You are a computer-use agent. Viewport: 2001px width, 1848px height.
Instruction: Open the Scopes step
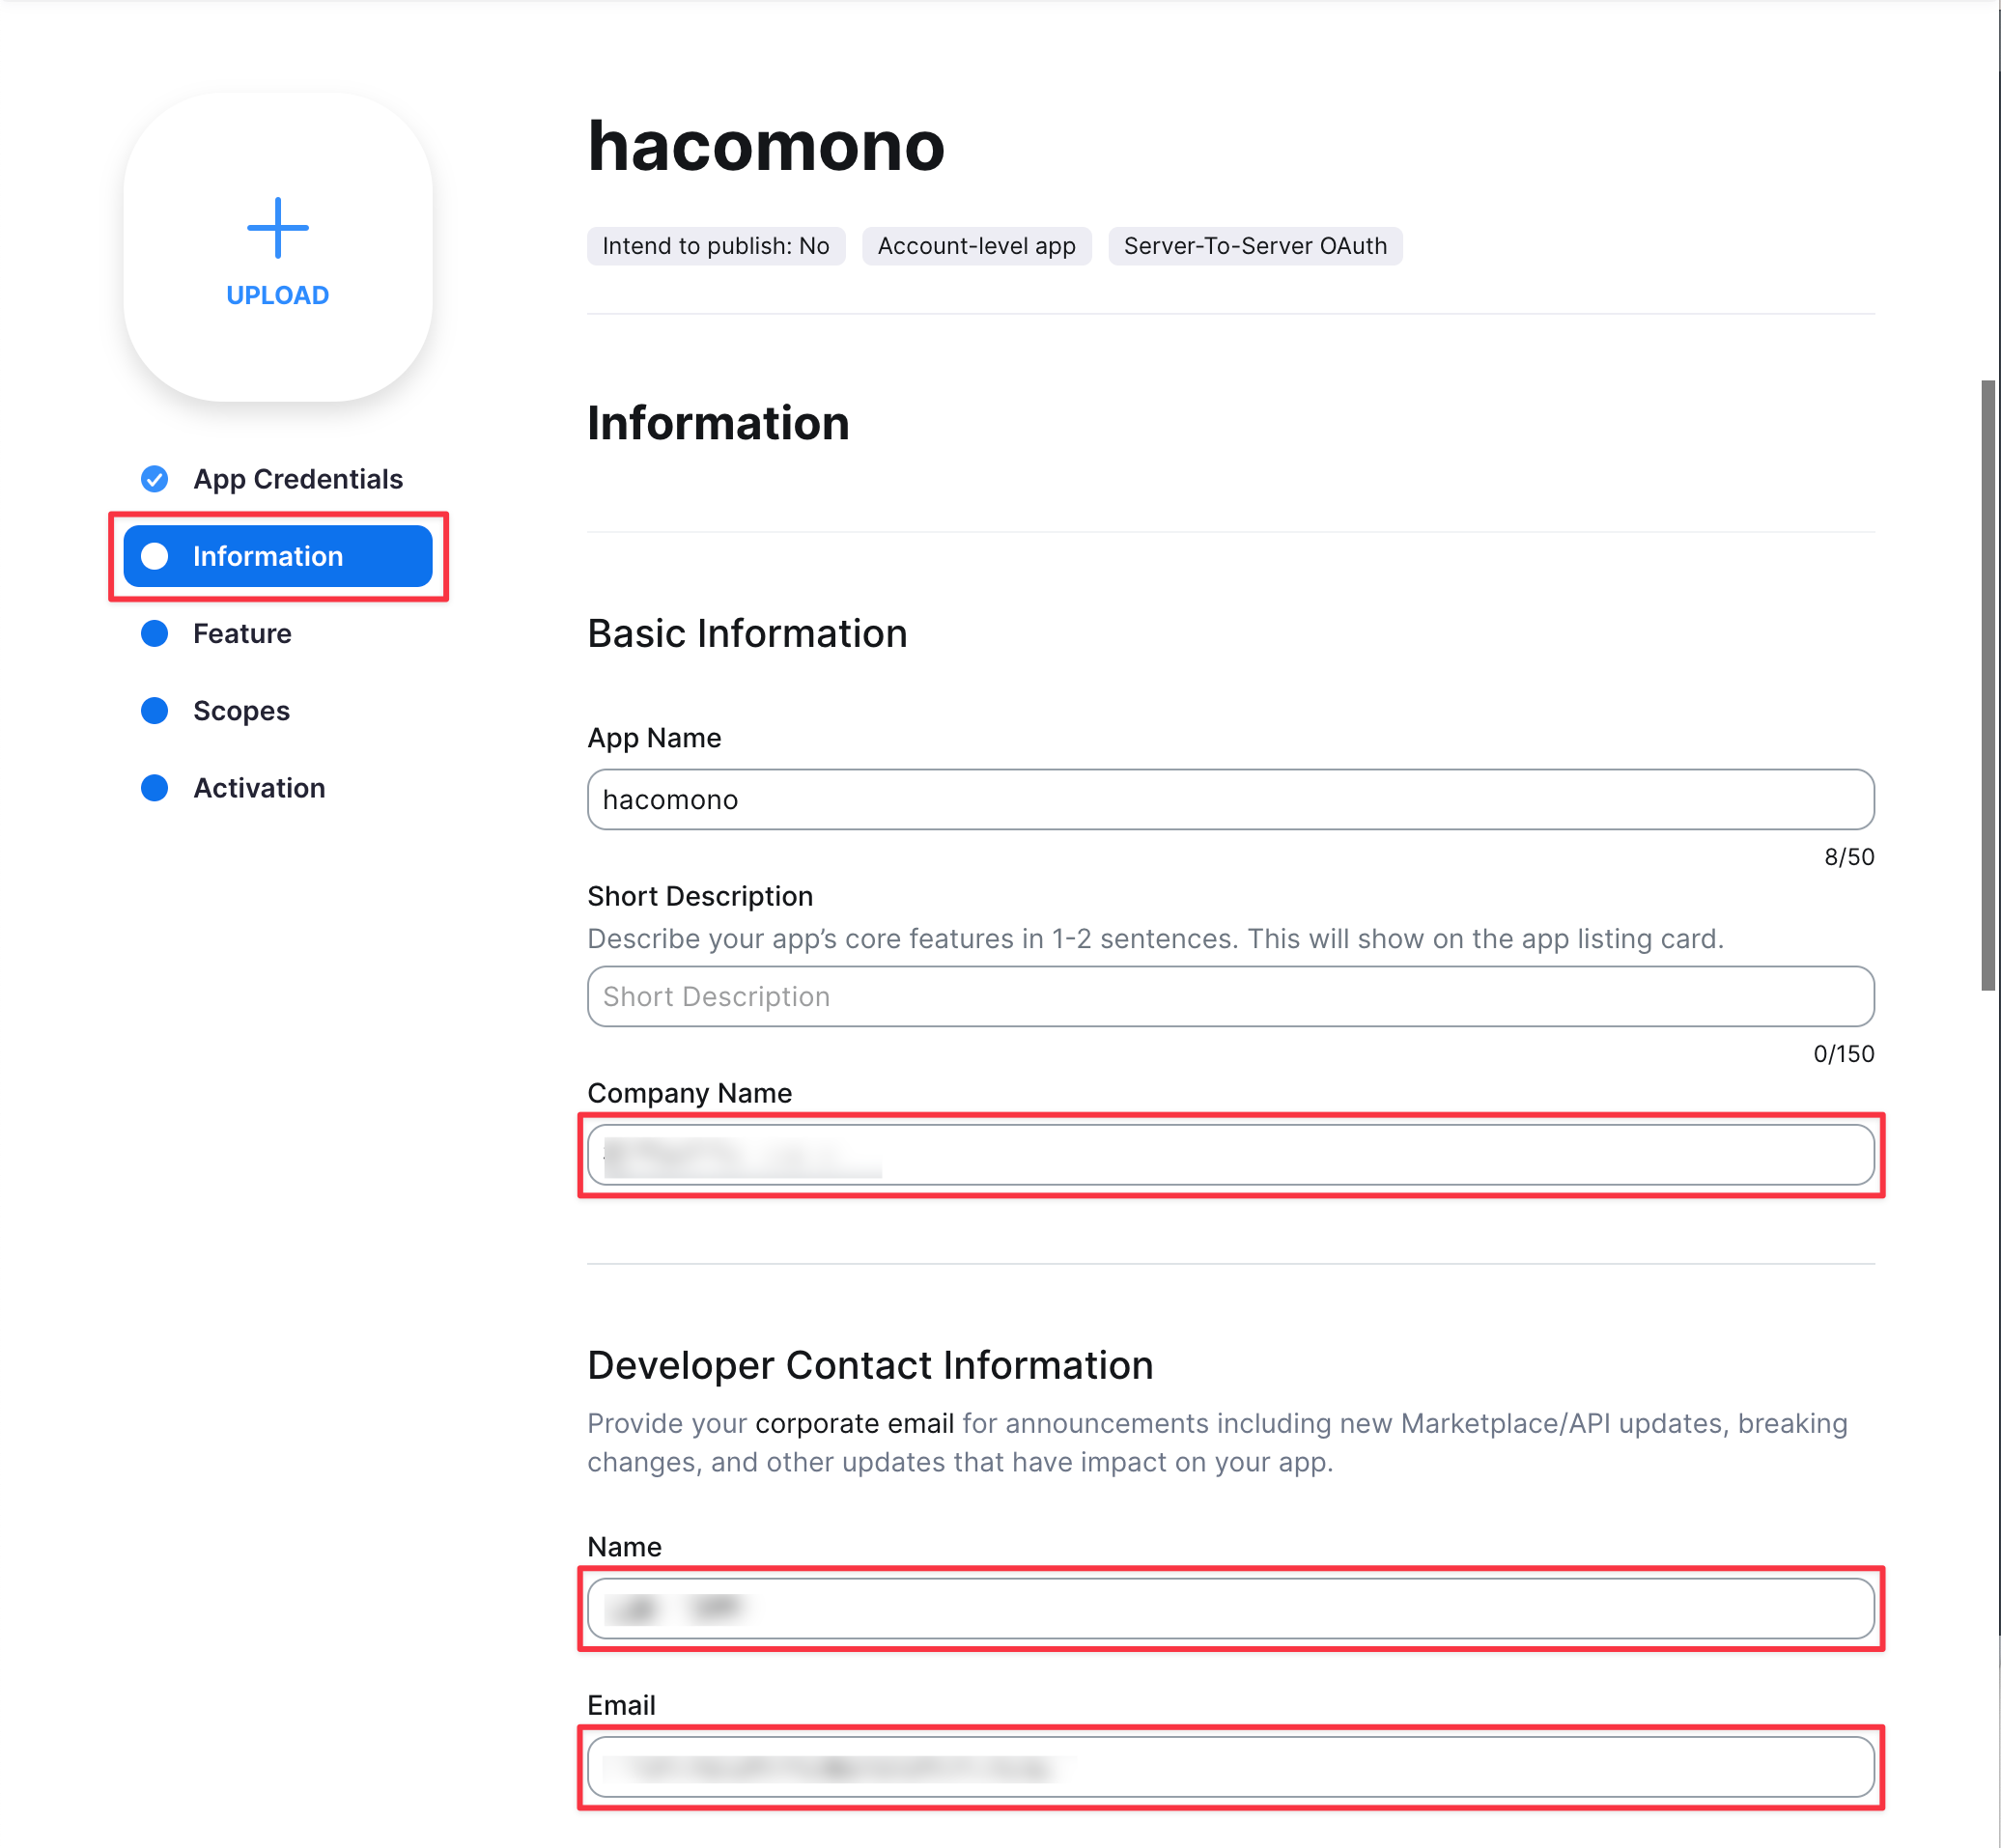[x=241, y=710]
